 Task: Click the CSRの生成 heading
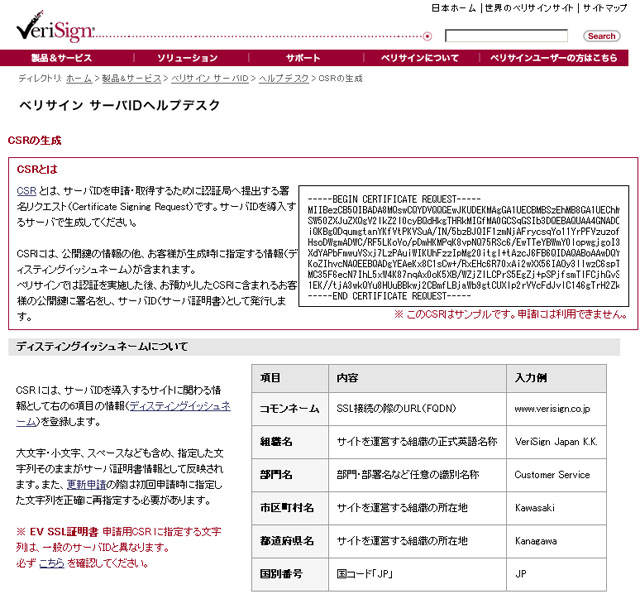34,141
